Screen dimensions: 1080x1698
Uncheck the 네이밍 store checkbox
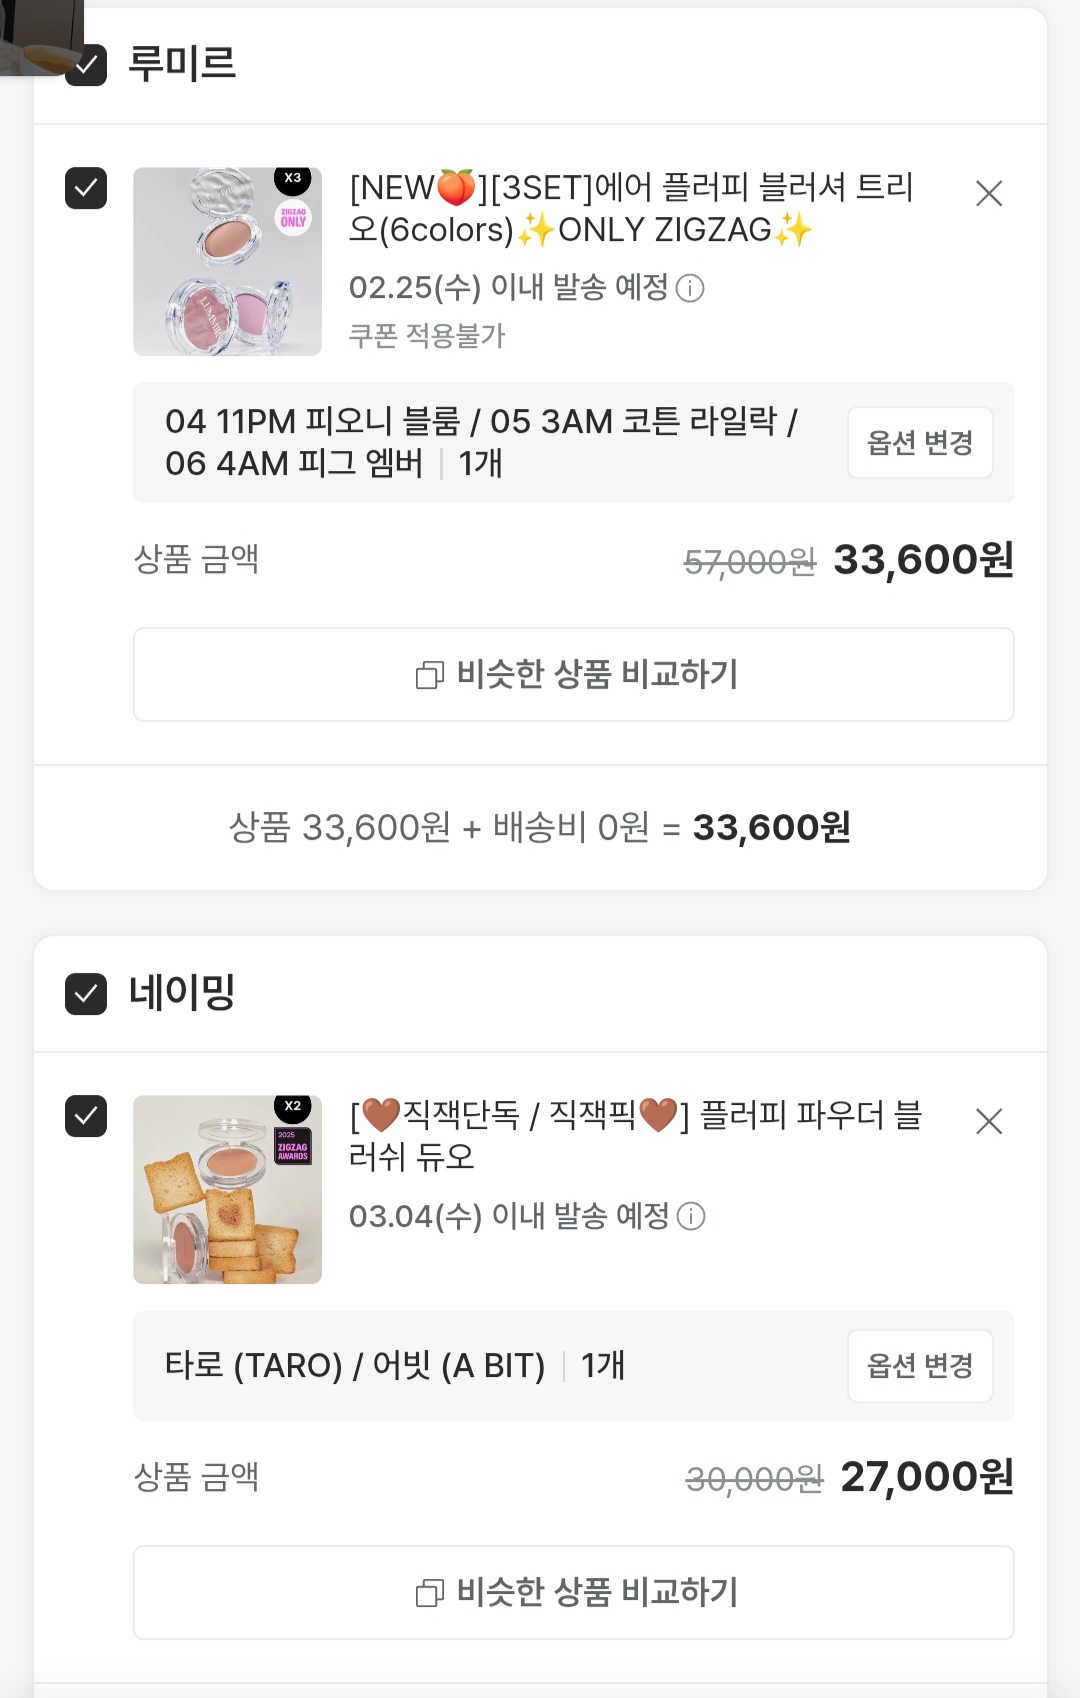[x=86, y=994]
